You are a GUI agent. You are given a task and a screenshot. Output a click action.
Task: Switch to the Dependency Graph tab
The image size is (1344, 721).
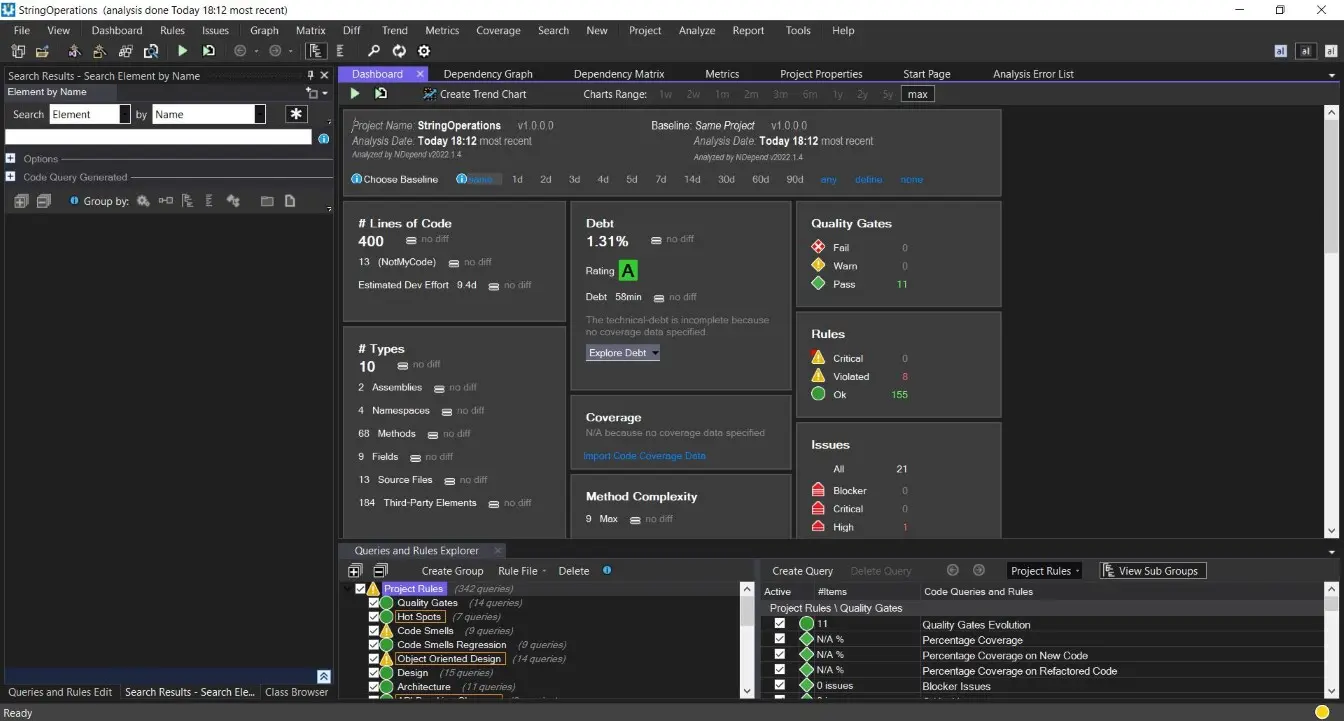488,74
